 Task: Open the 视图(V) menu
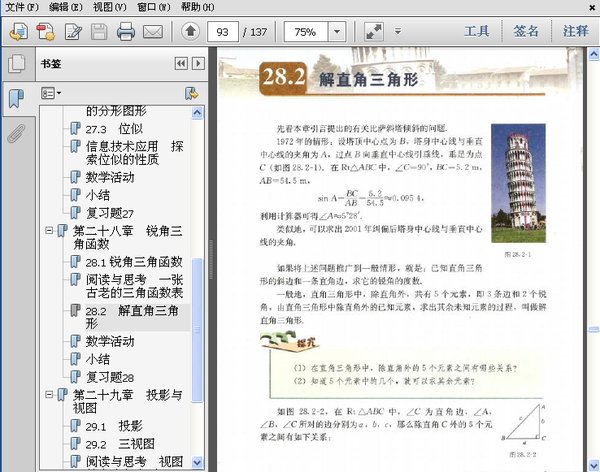click(109, 7)
